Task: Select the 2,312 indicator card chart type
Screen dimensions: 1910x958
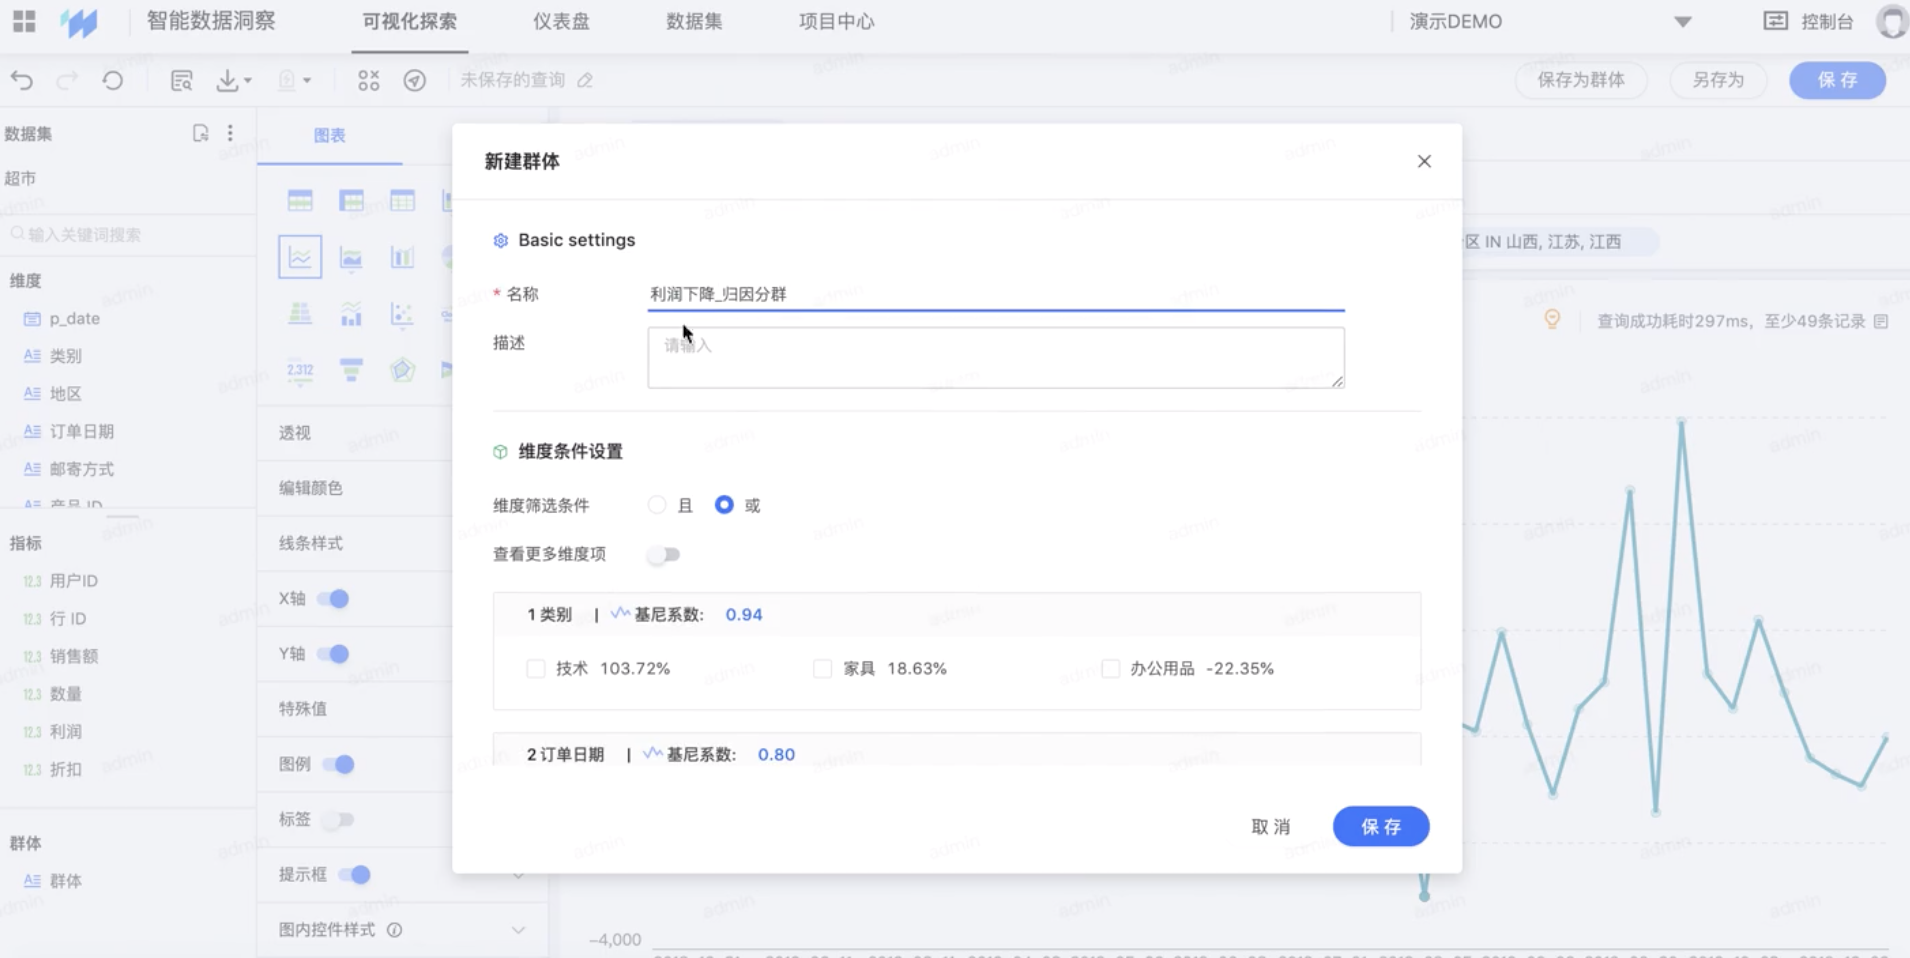Action: pos(300,370)
